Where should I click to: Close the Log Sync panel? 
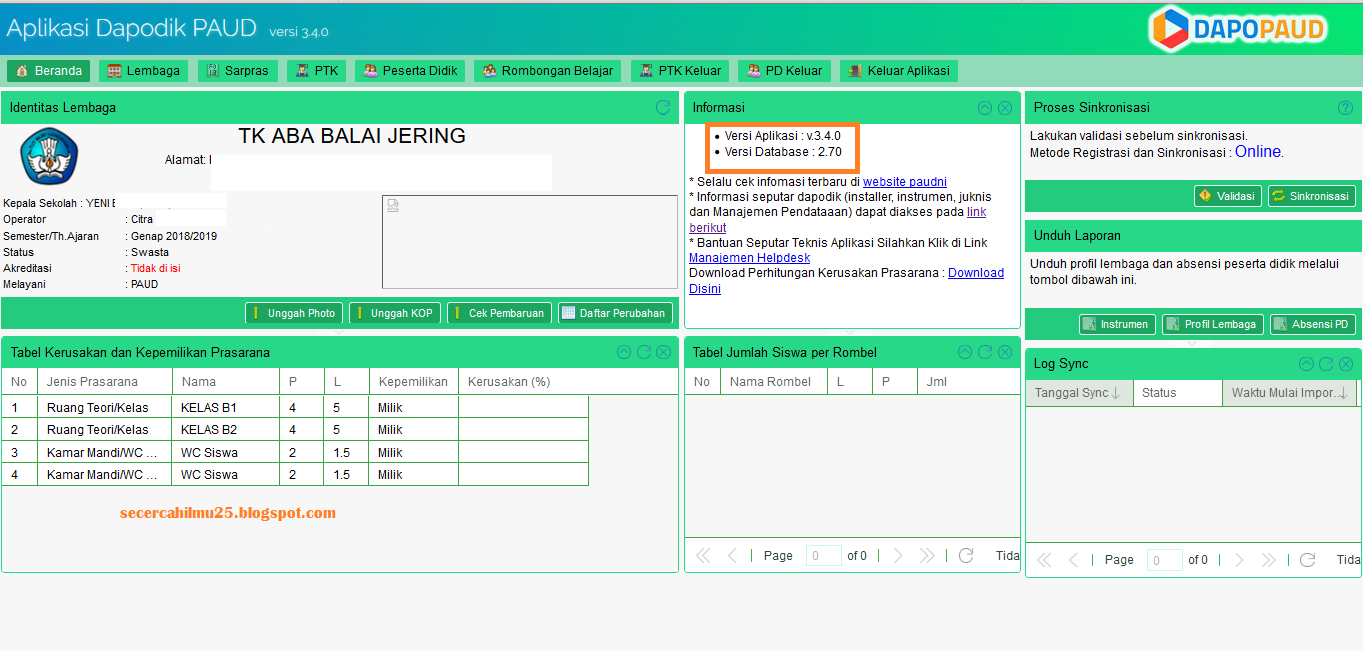point(1346,364)
